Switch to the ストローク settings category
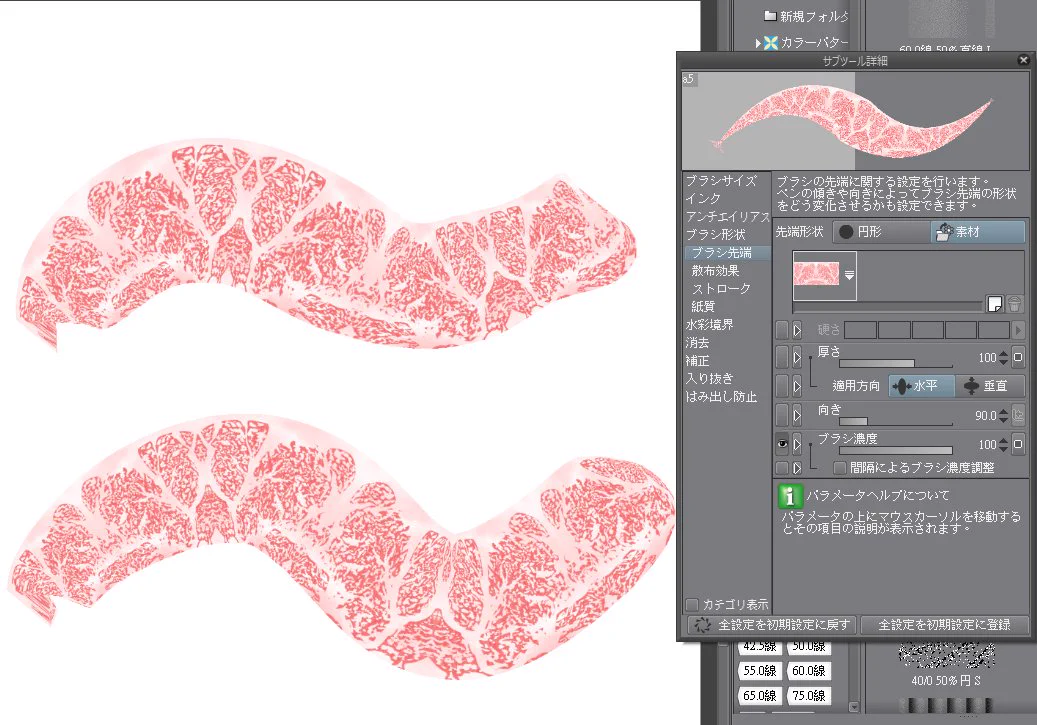Image resolution: width=1037 pixels, height=725 pixels. pos(722,288)
